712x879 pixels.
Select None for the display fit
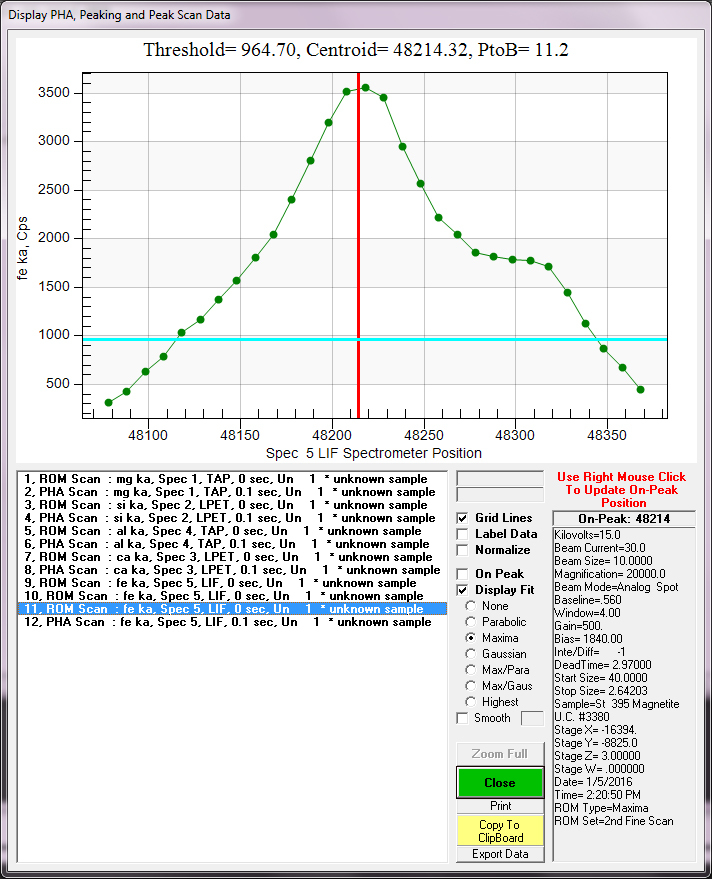coord(471,606)
